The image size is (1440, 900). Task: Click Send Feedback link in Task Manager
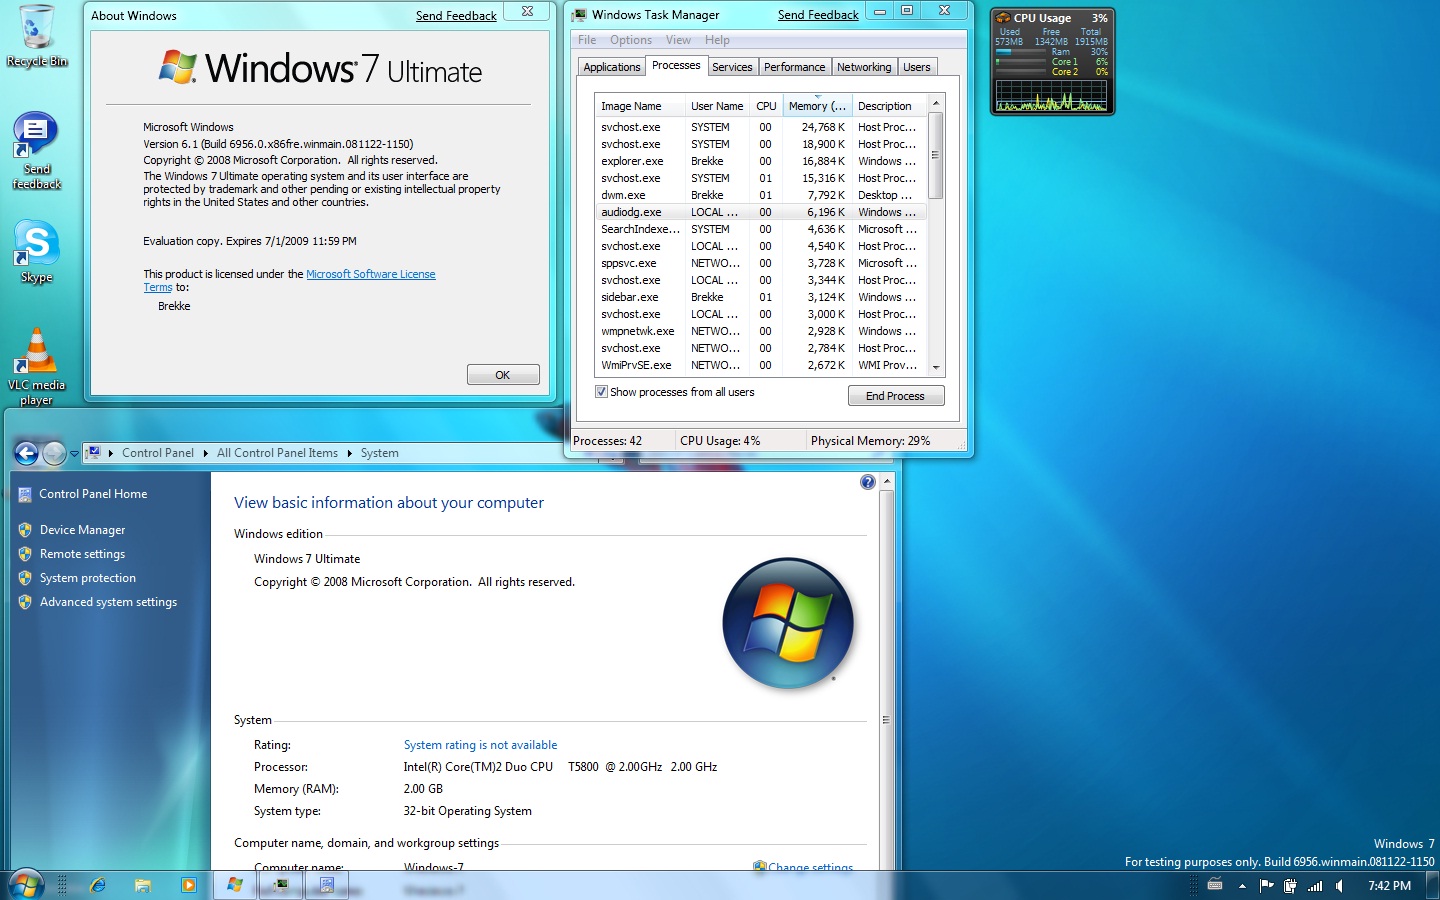[x=818, y=15]
